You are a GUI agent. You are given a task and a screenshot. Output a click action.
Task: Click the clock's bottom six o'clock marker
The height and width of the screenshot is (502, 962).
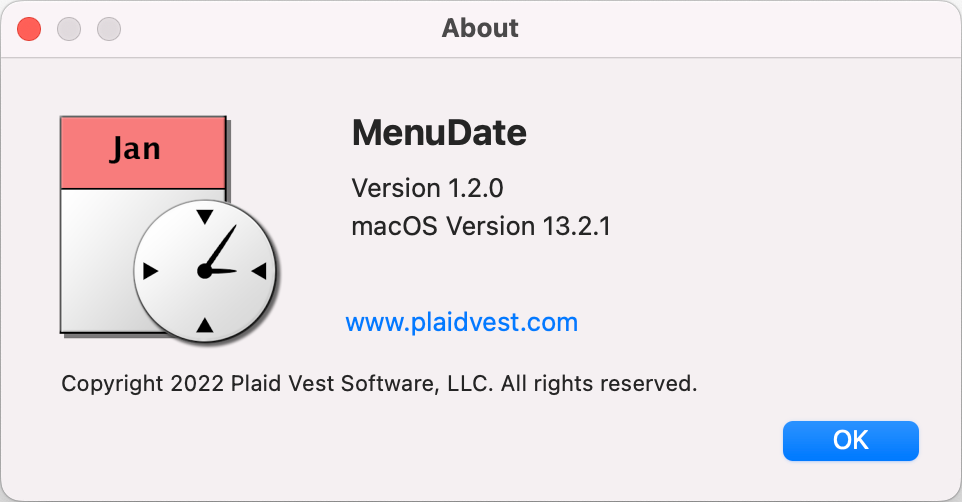pos(205,325)
